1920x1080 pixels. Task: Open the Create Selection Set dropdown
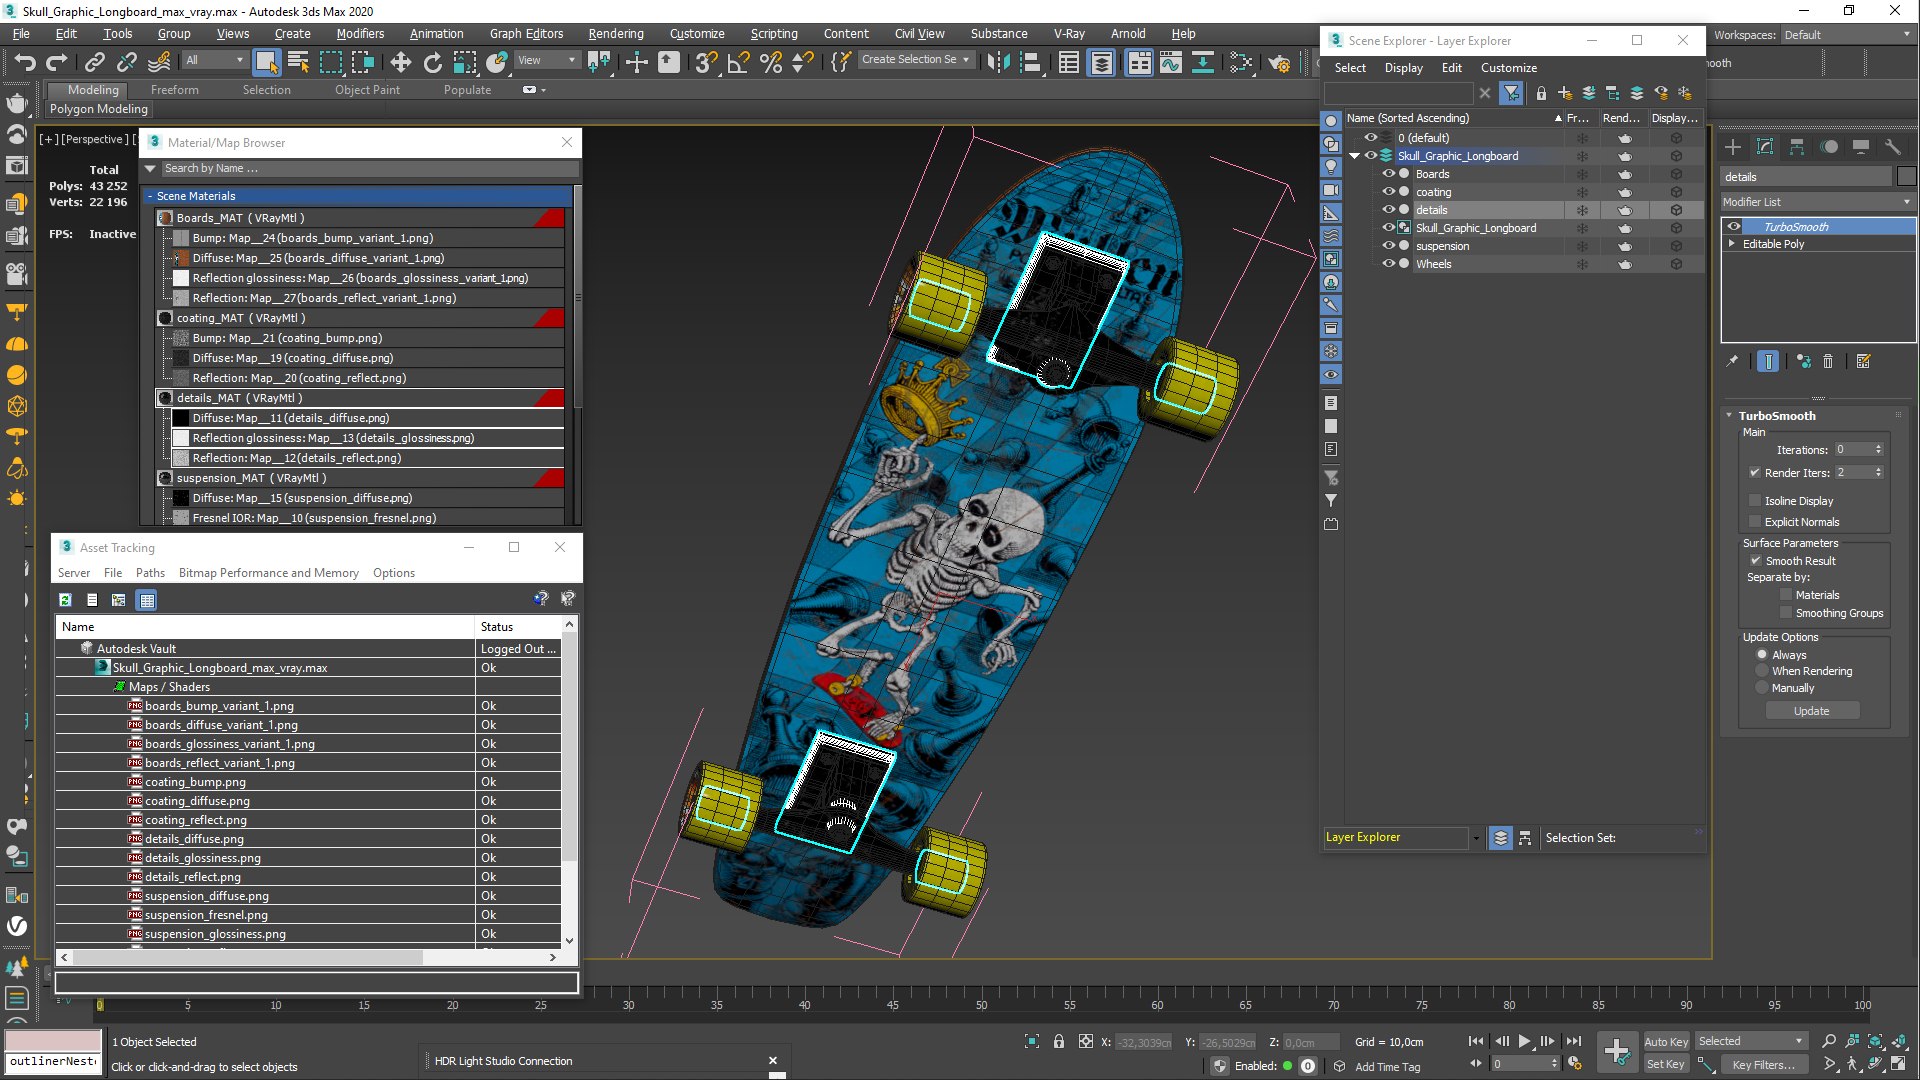[915, 60]
